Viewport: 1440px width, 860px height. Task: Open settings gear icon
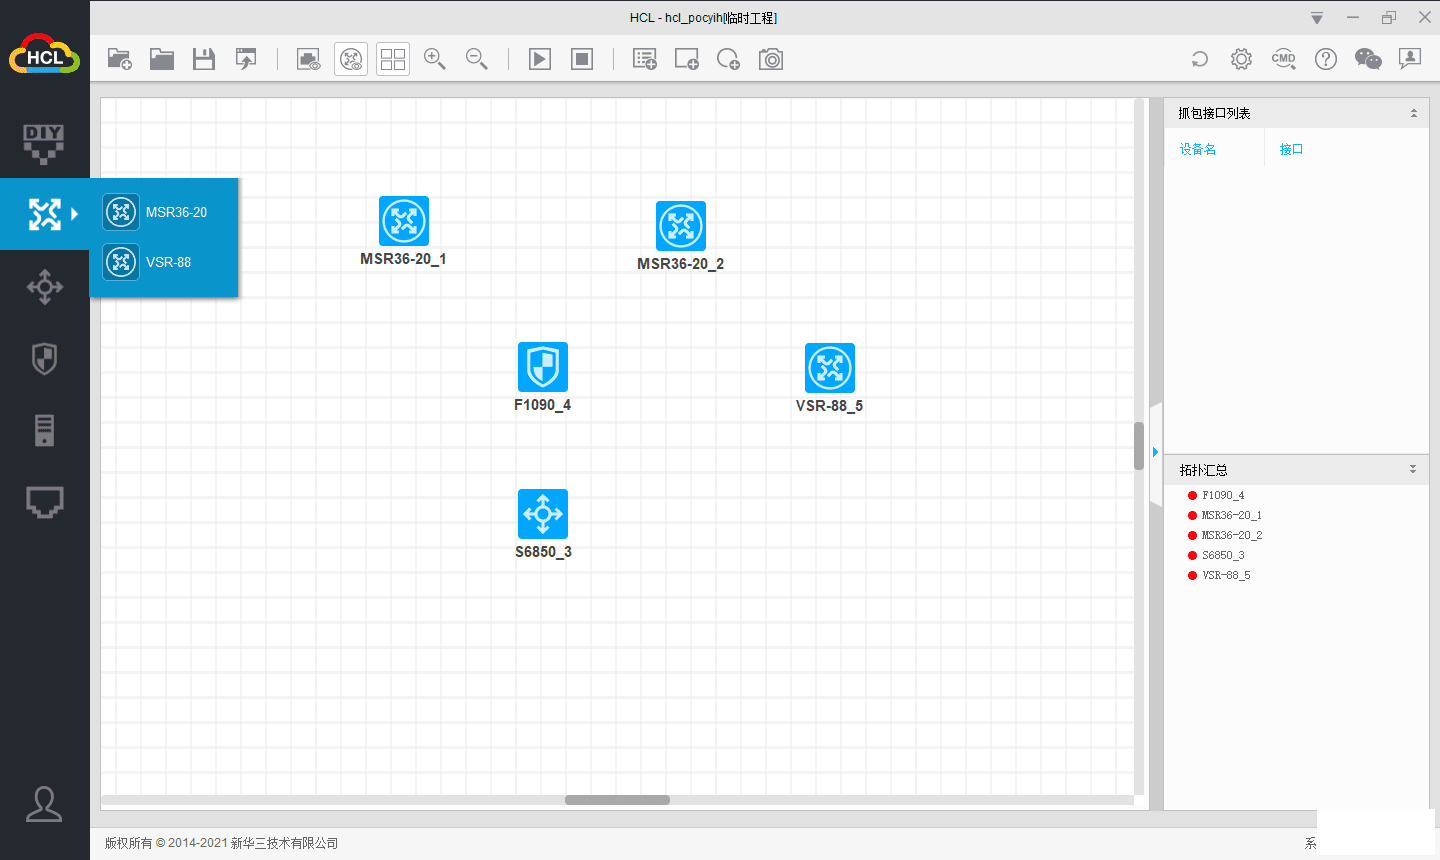tap(1241, 59)
